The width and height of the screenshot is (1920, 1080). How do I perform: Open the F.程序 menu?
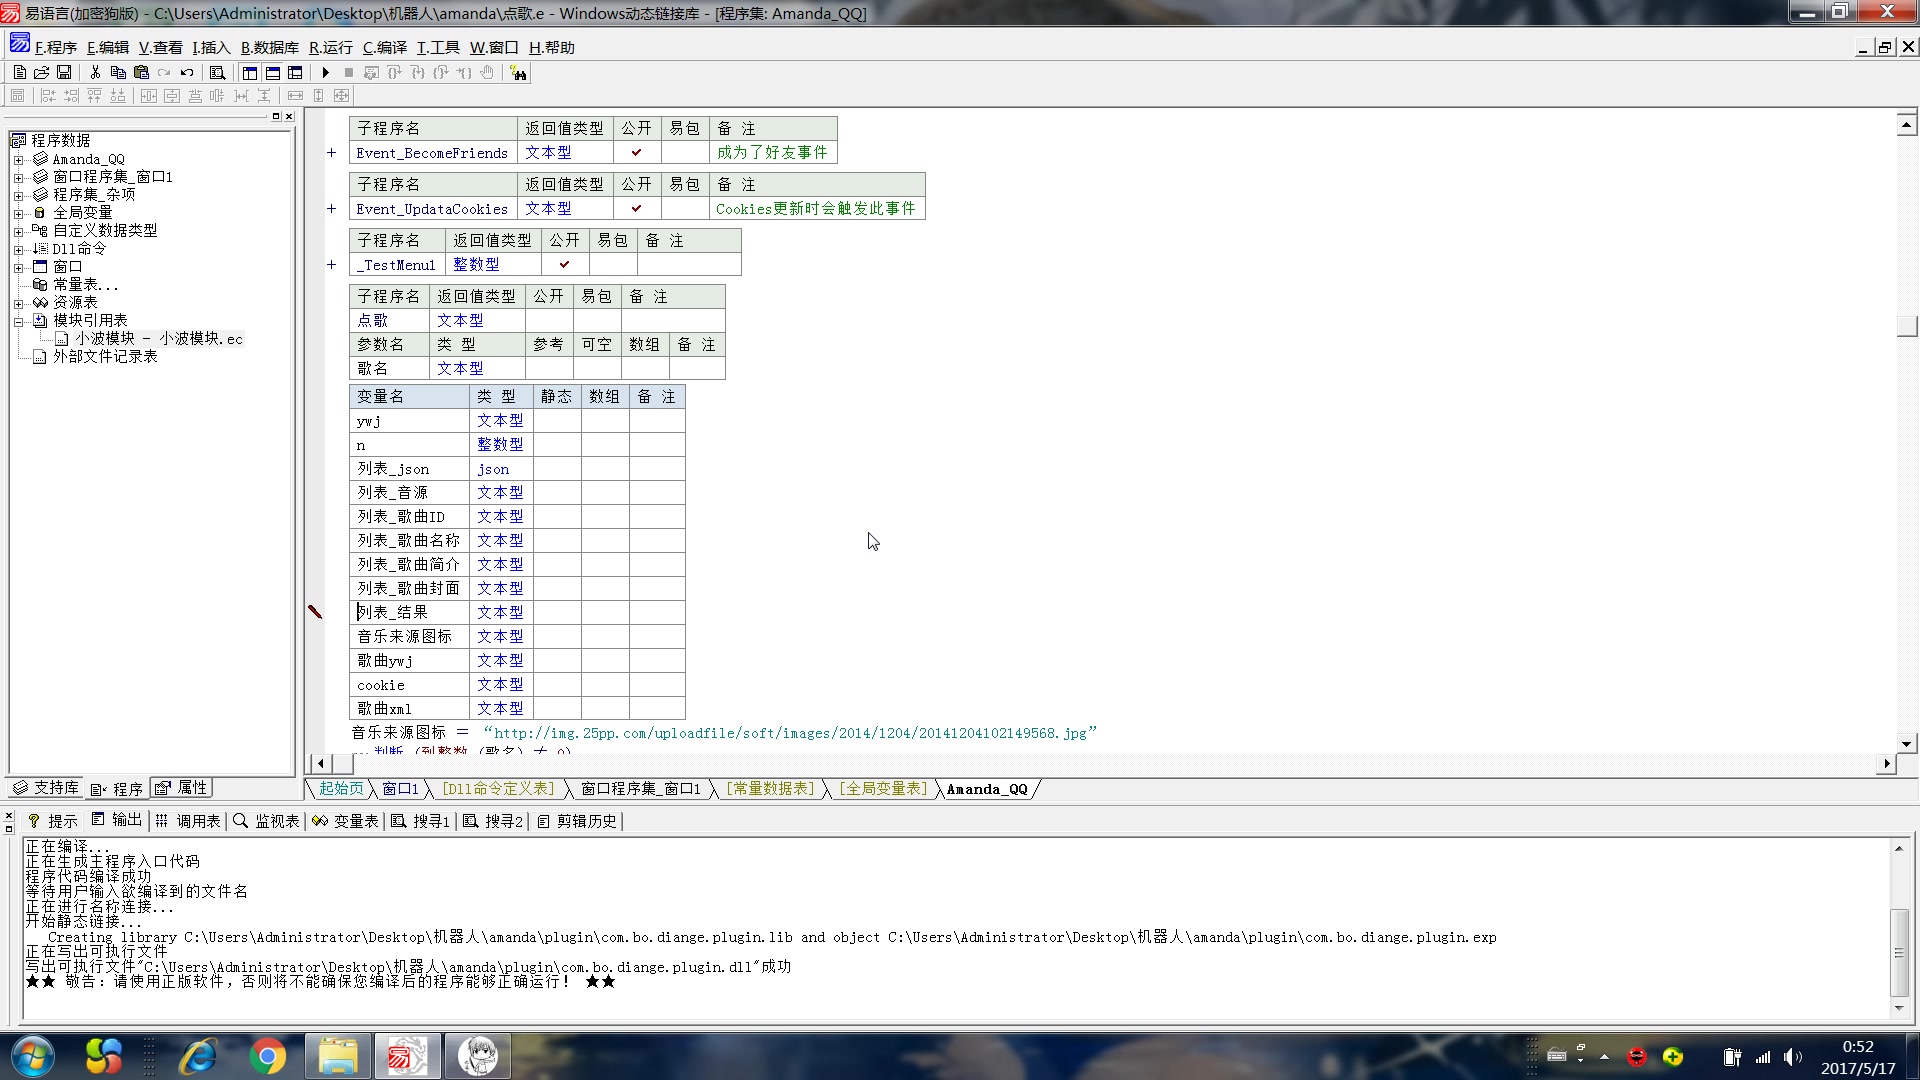pos(56,47)
